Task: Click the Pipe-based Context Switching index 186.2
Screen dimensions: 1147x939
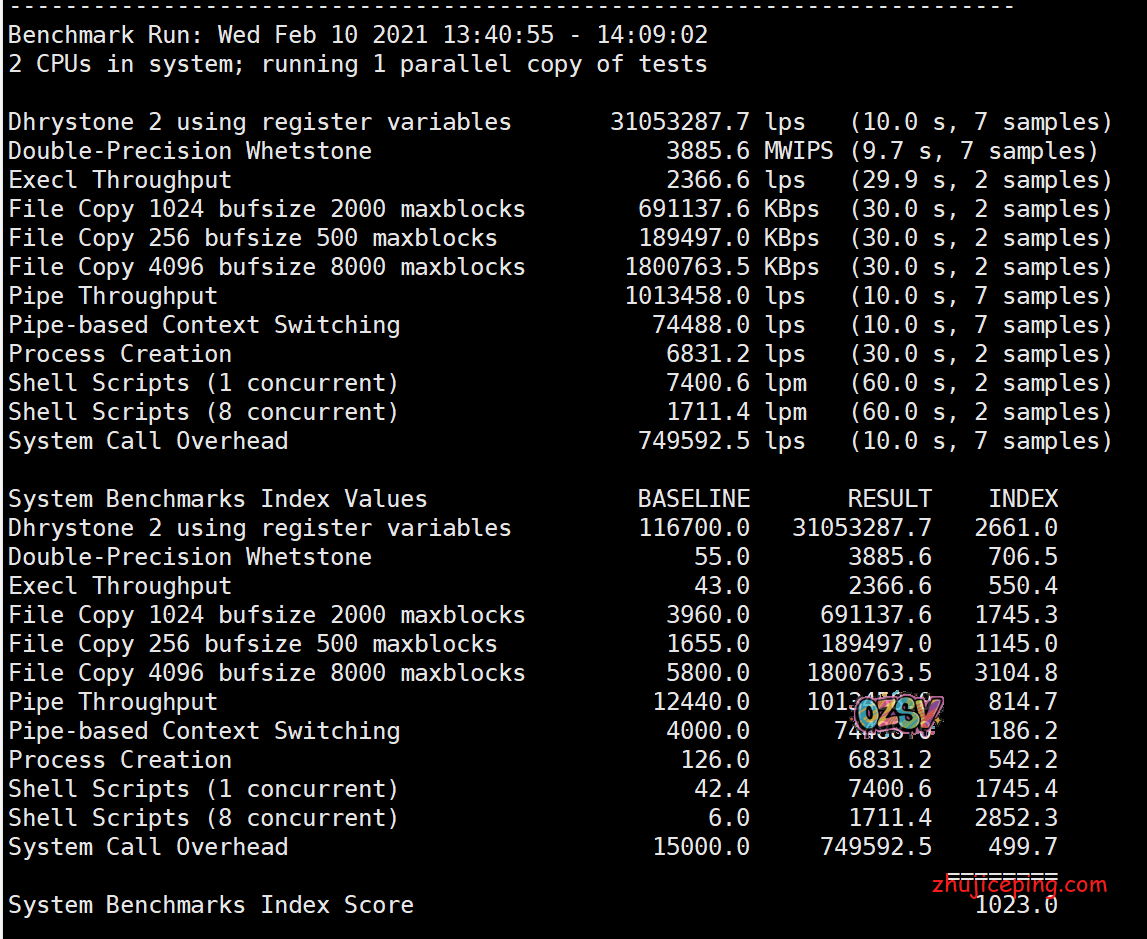Action: pyautogui.click(x=1023, y=731)
